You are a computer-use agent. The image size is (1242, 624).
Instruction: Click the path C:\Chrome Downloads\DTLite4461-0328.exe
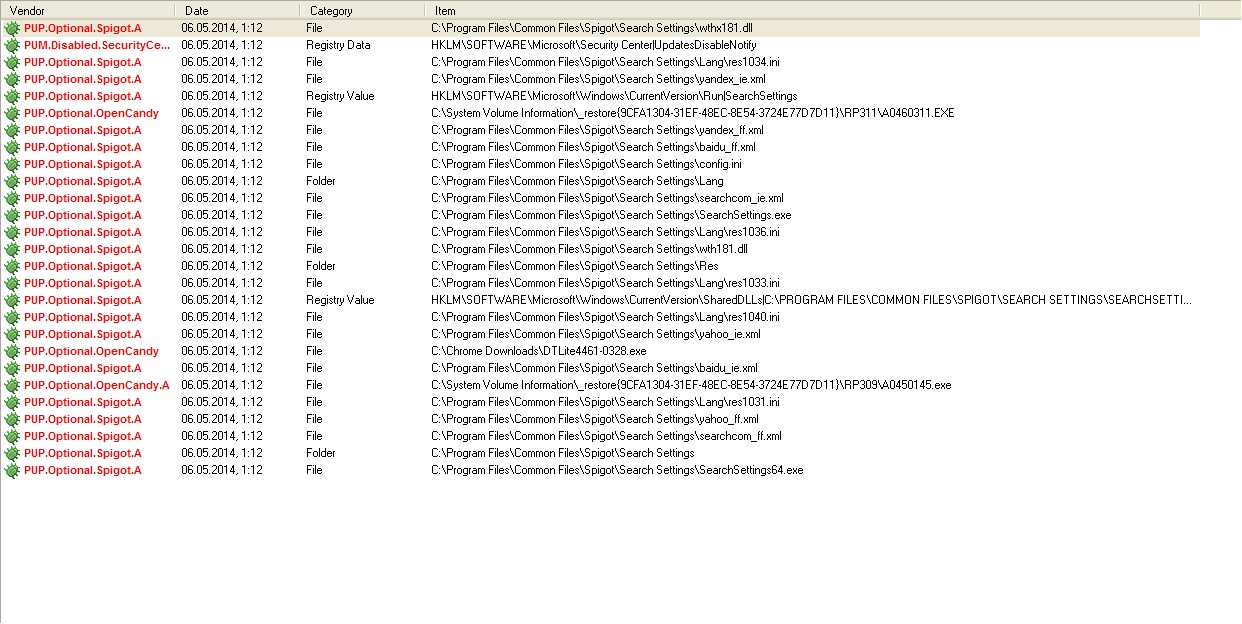tap(539, 351)
